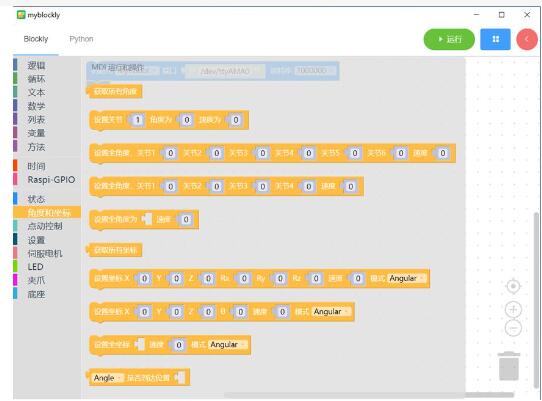Screen dimensions: 542x401
Task: Open the blue grid layout icon button
Action: 495,39
